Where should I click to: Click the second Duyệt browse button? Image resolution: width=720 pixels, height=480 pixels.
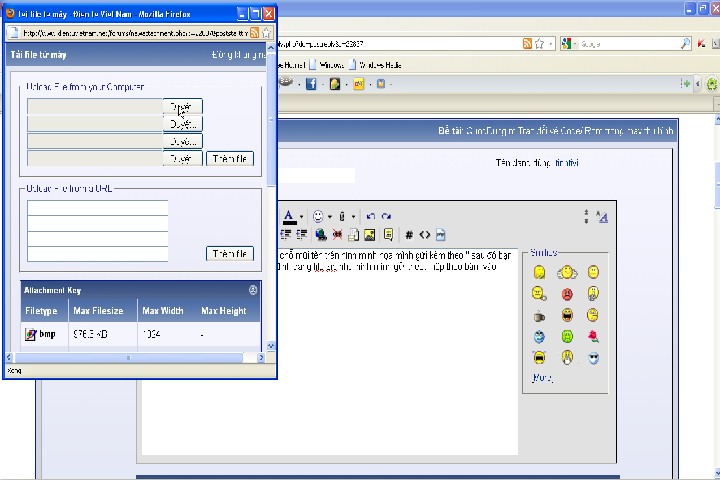(183, 124)
